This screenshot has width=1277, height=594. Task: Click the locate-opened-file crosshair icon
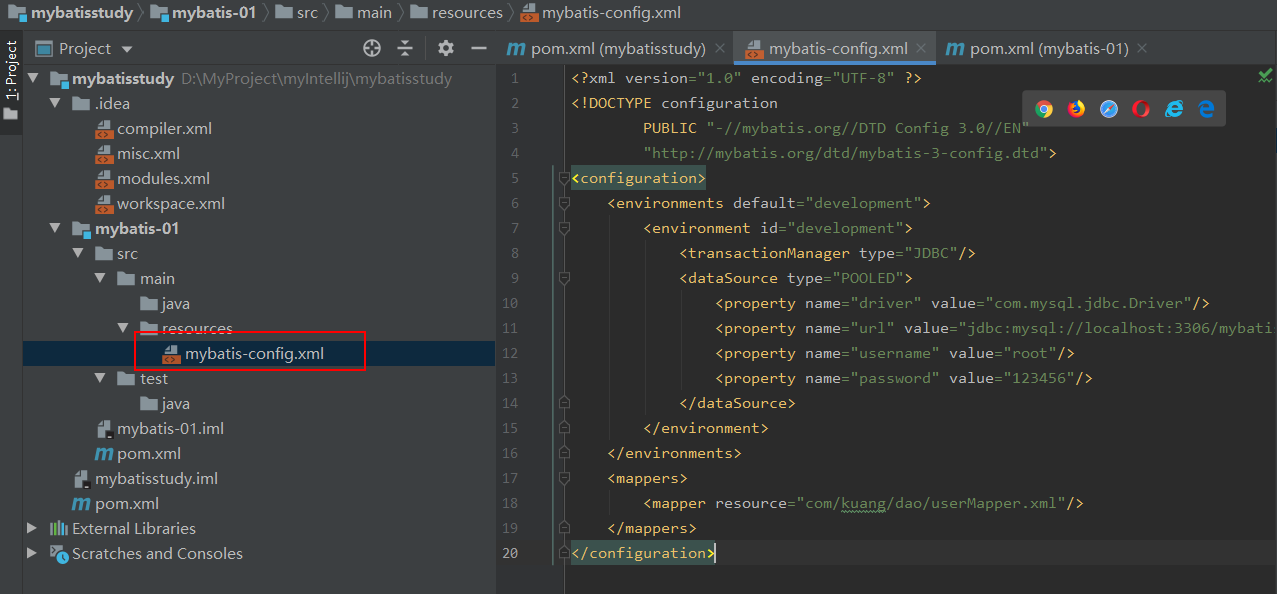(x=372, y=48)
